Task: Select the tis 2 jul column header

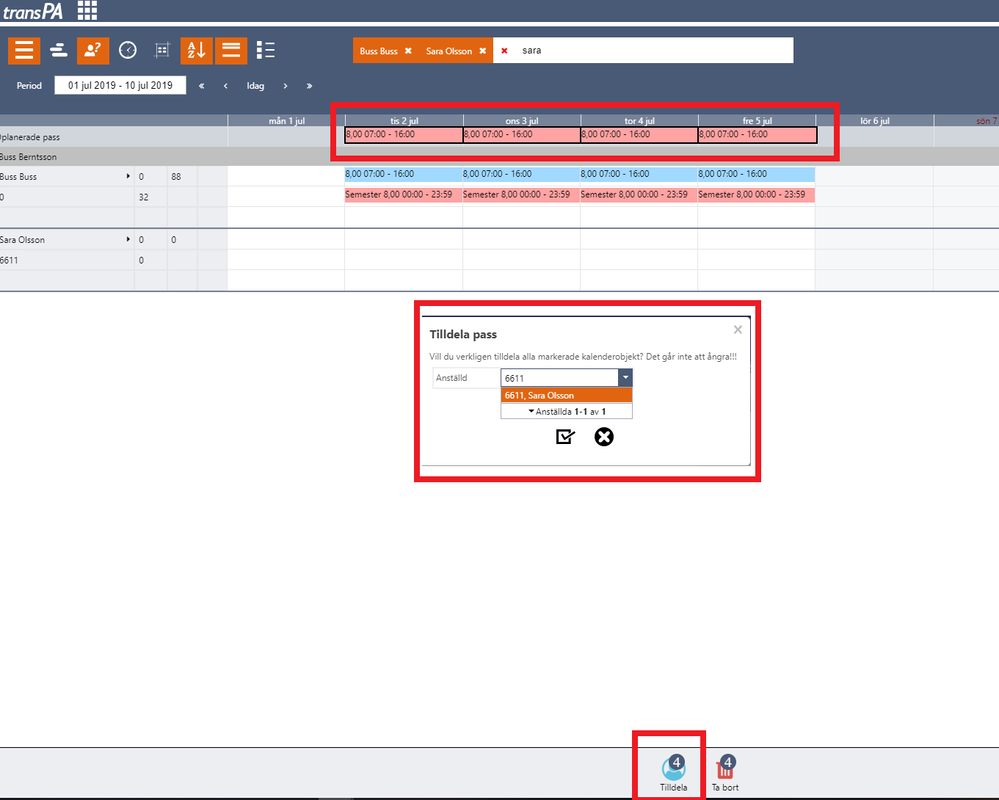Action: click(404, 120)
